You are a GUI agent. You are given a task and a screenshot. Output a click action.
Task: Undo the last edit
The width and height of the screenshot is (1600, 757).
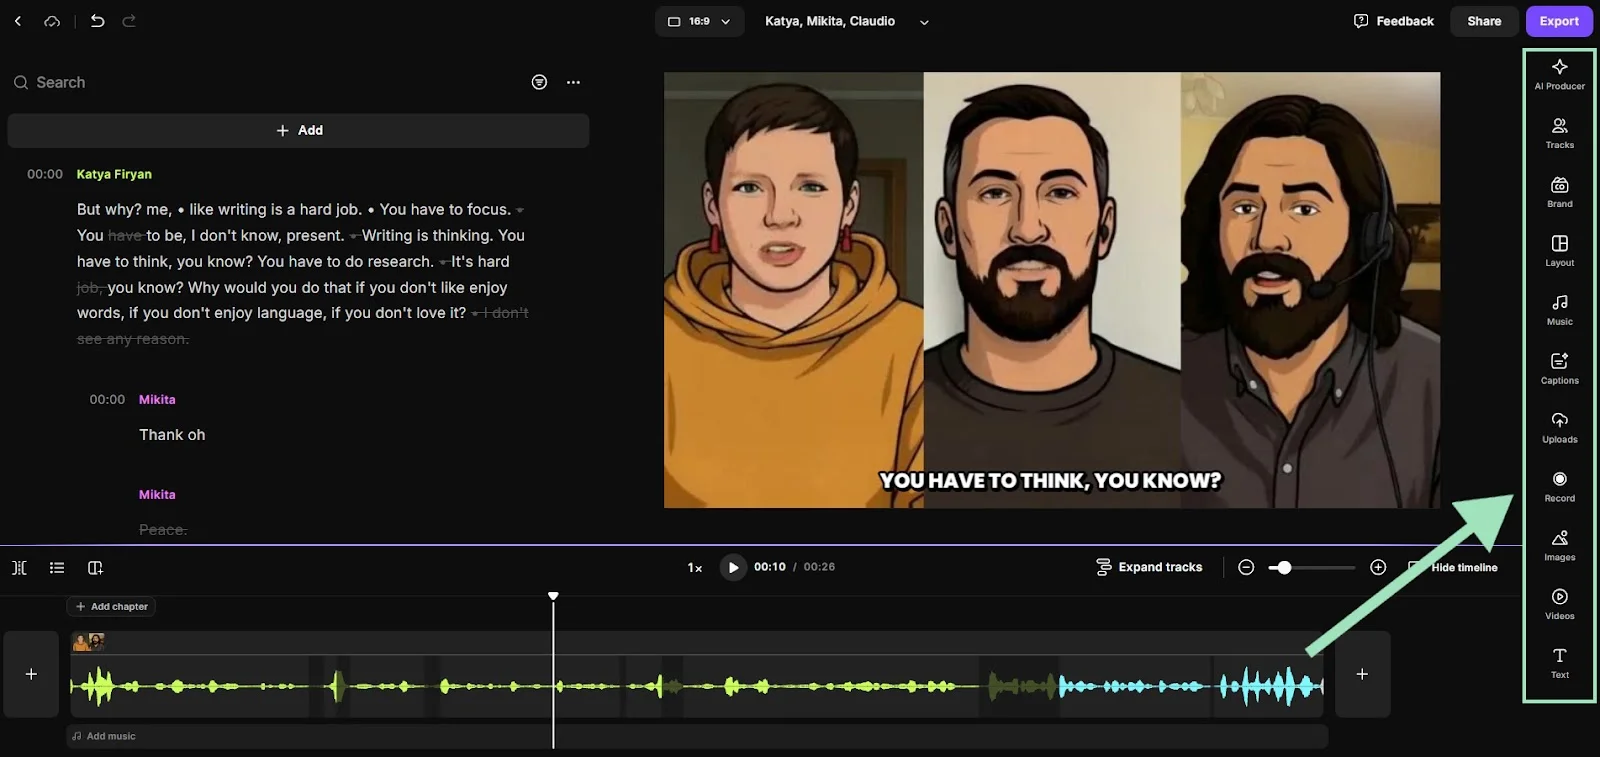click(x=97, y=21)
